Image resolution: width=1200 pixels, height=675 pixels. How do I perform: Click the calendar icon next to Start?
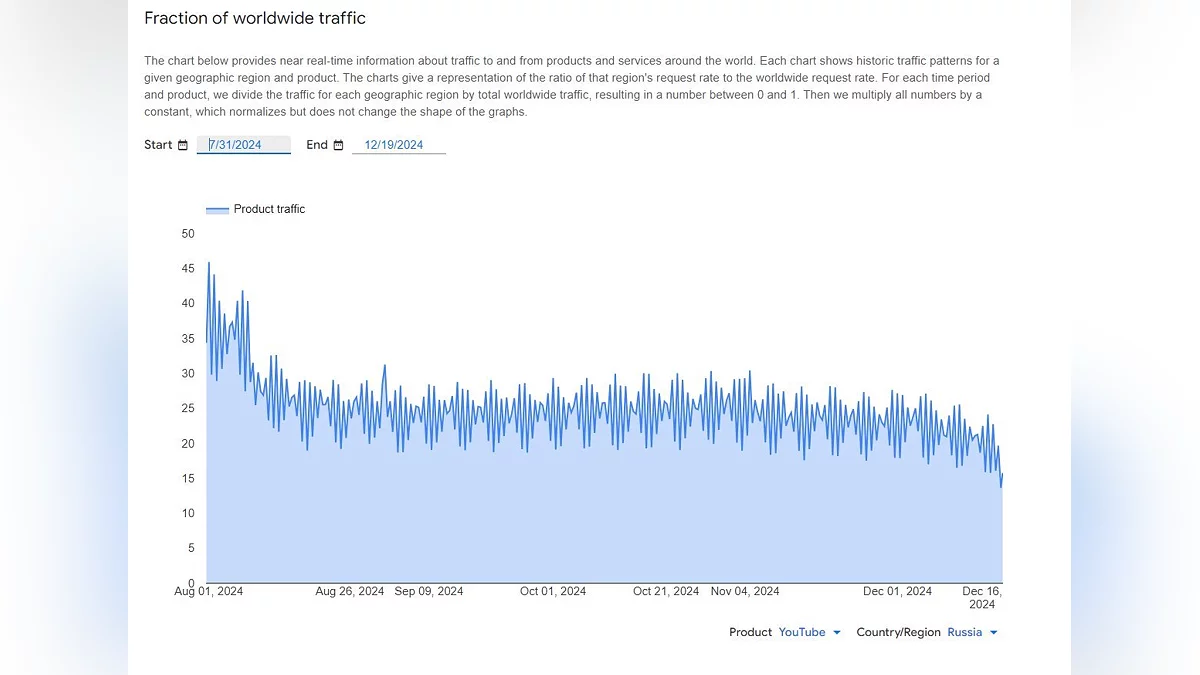point(183,145)
